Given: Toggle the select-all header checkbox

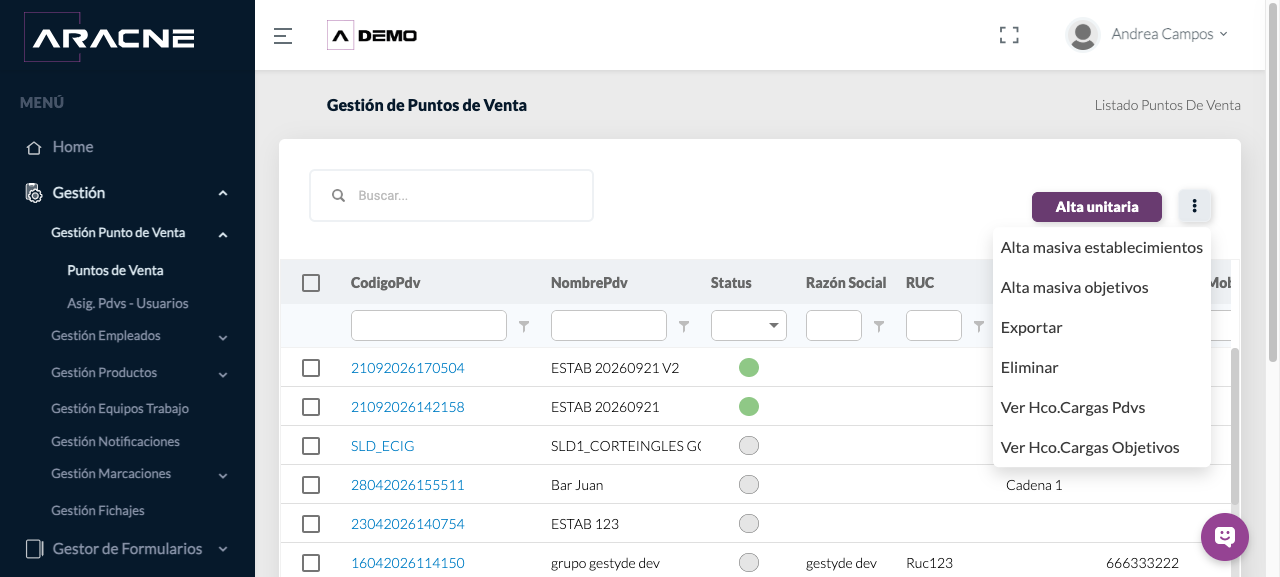Looking at the screenshot, I should [311, 283].
